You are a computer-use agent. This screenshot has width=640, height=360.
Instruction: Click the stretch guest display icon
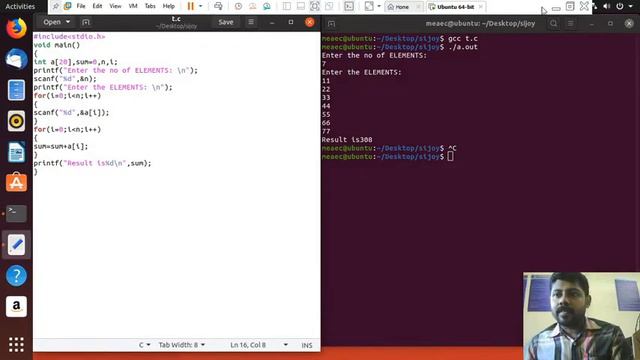pyautogui.click(x=369, y=6)
